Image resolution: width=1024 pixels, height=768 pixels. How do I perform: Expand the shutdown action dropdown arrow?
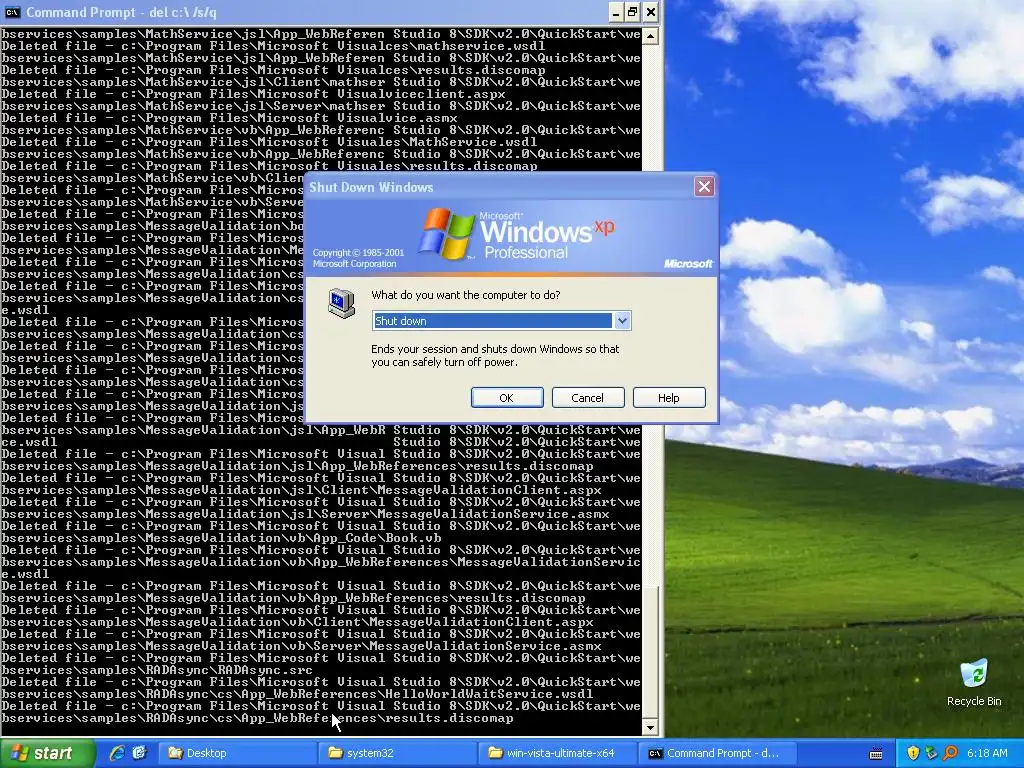point(622,321)
